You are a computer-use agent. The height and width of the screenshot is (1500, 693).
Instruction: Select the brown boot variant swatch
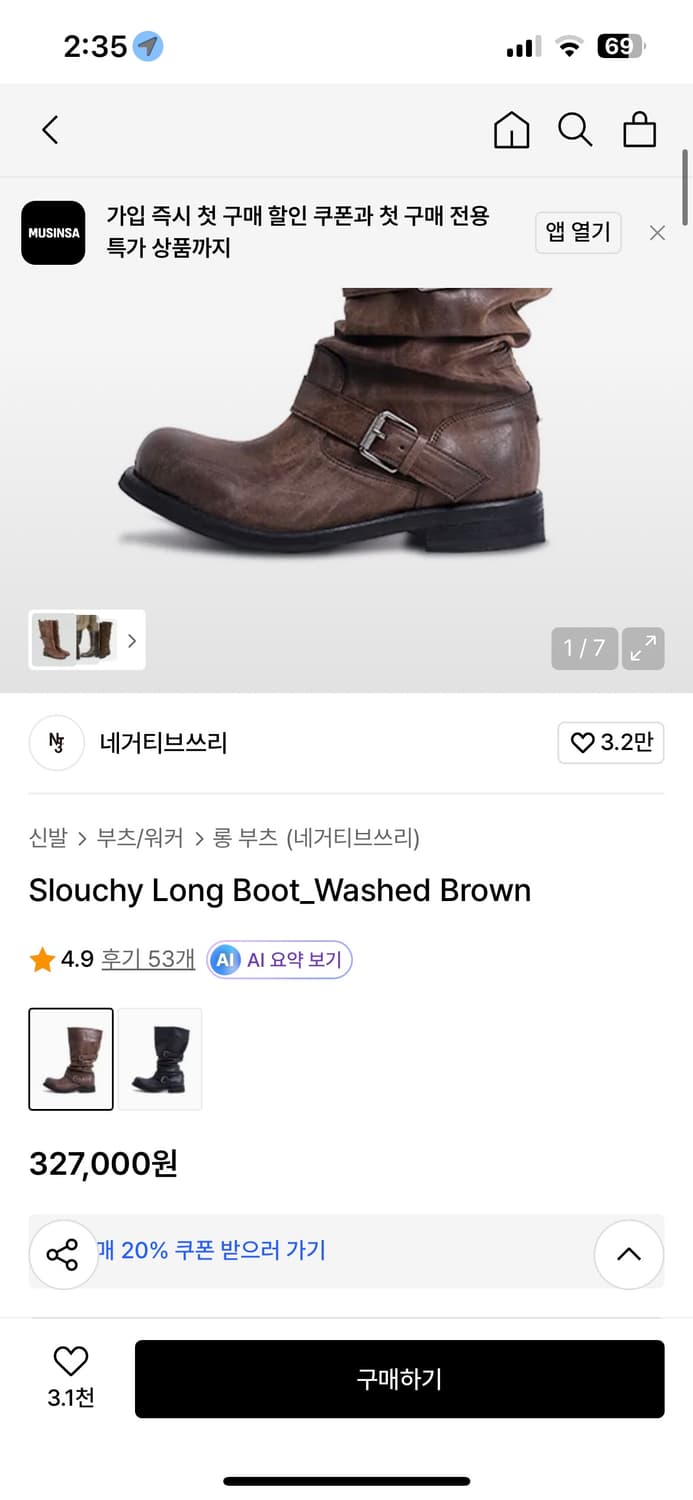[71, 1058]
